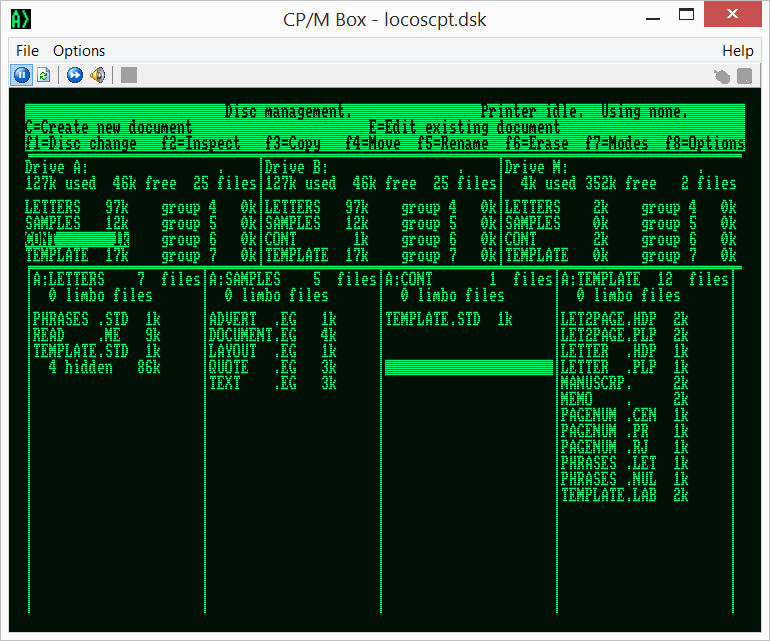The width and height of the screenshot is (770, 641).
Task: Click the DOCUMENT.EG file
Action: click(273, 335)
